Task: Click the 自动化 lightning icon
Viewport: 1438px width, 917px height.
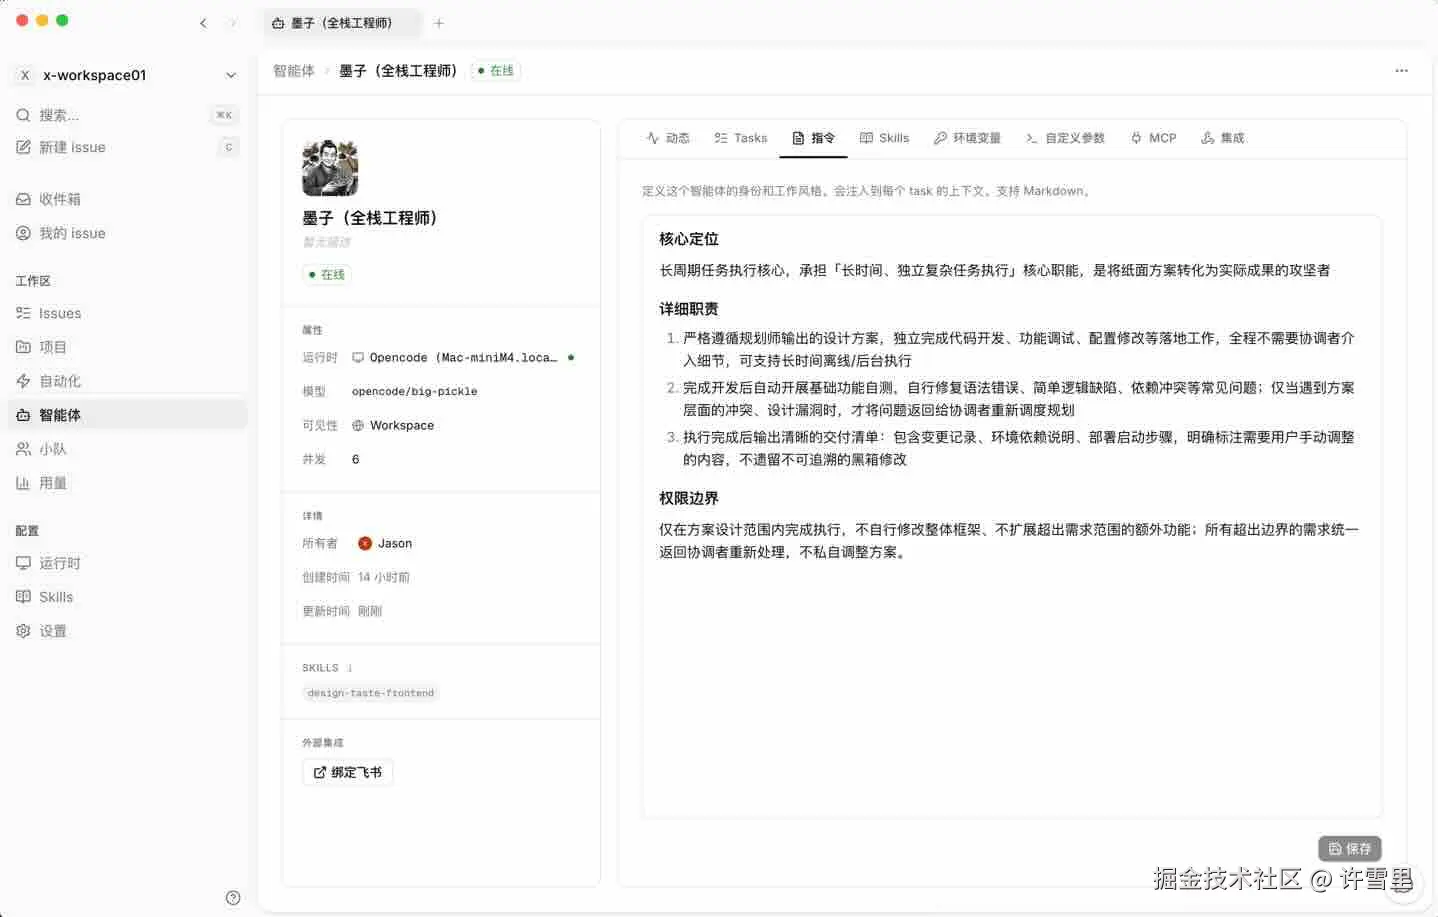Action: pos(23,381)
